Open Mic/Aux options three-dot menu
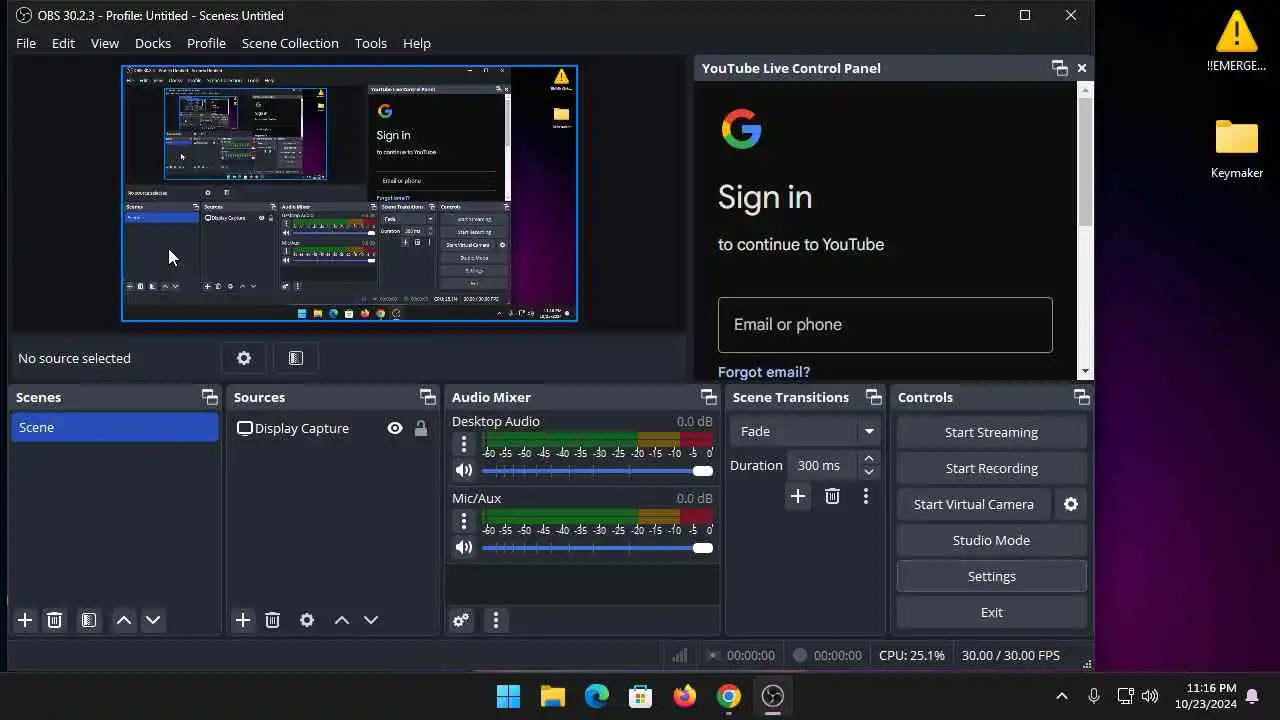1280x720 pixels. click(x=463, y=521)
